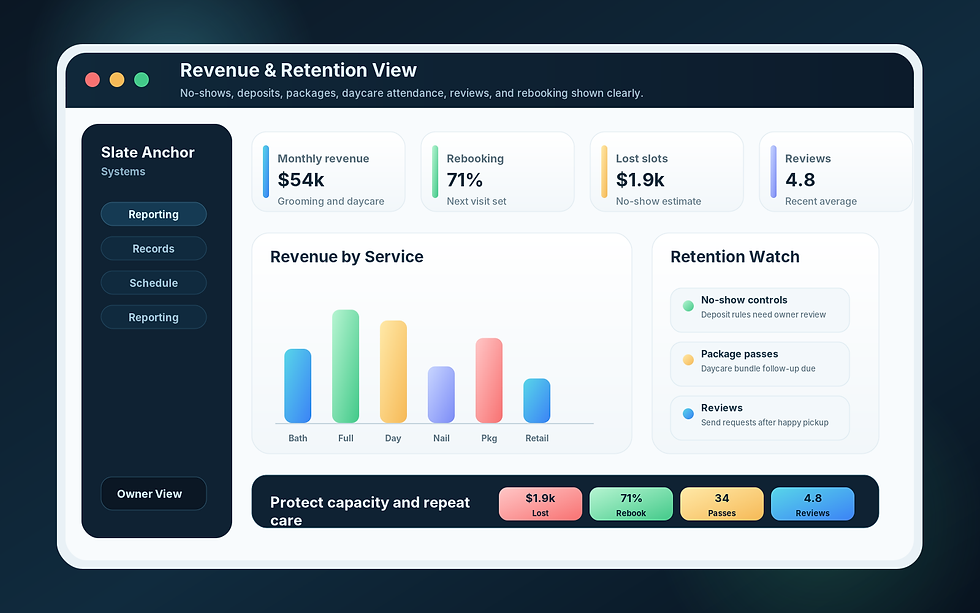980x613 pixels.
Task: Click the blue dot beside Reviews
Action: point(688,414)
